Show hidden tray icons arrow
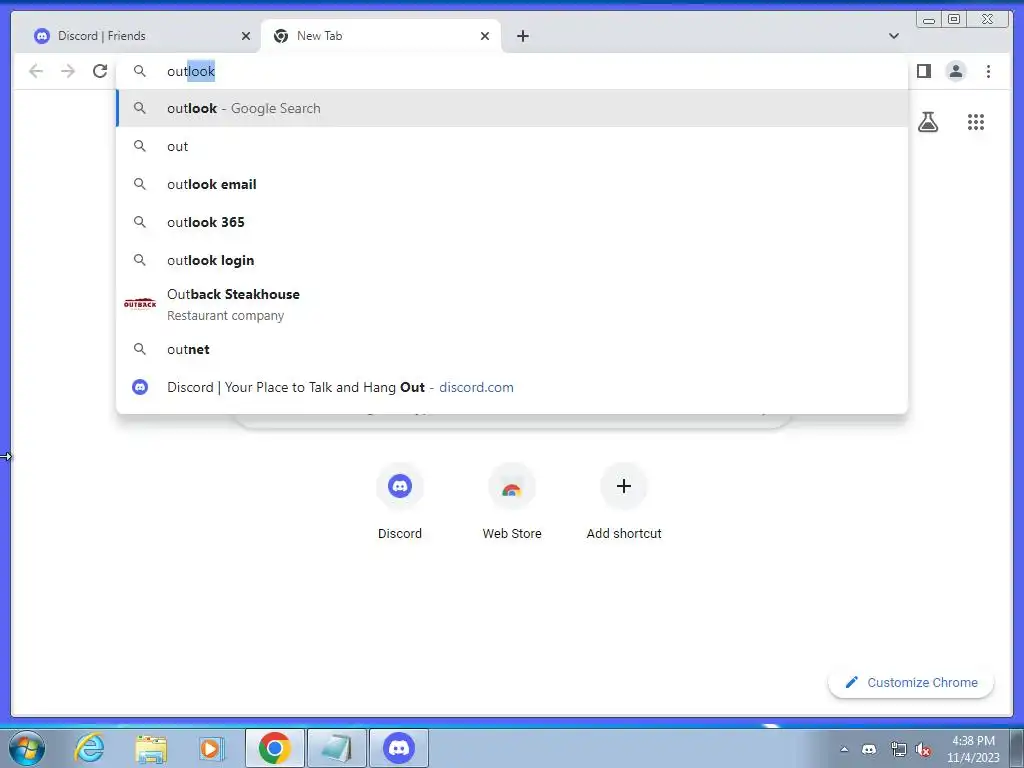The height and width of the screenshot is (768, 1024). coord(844,750)
